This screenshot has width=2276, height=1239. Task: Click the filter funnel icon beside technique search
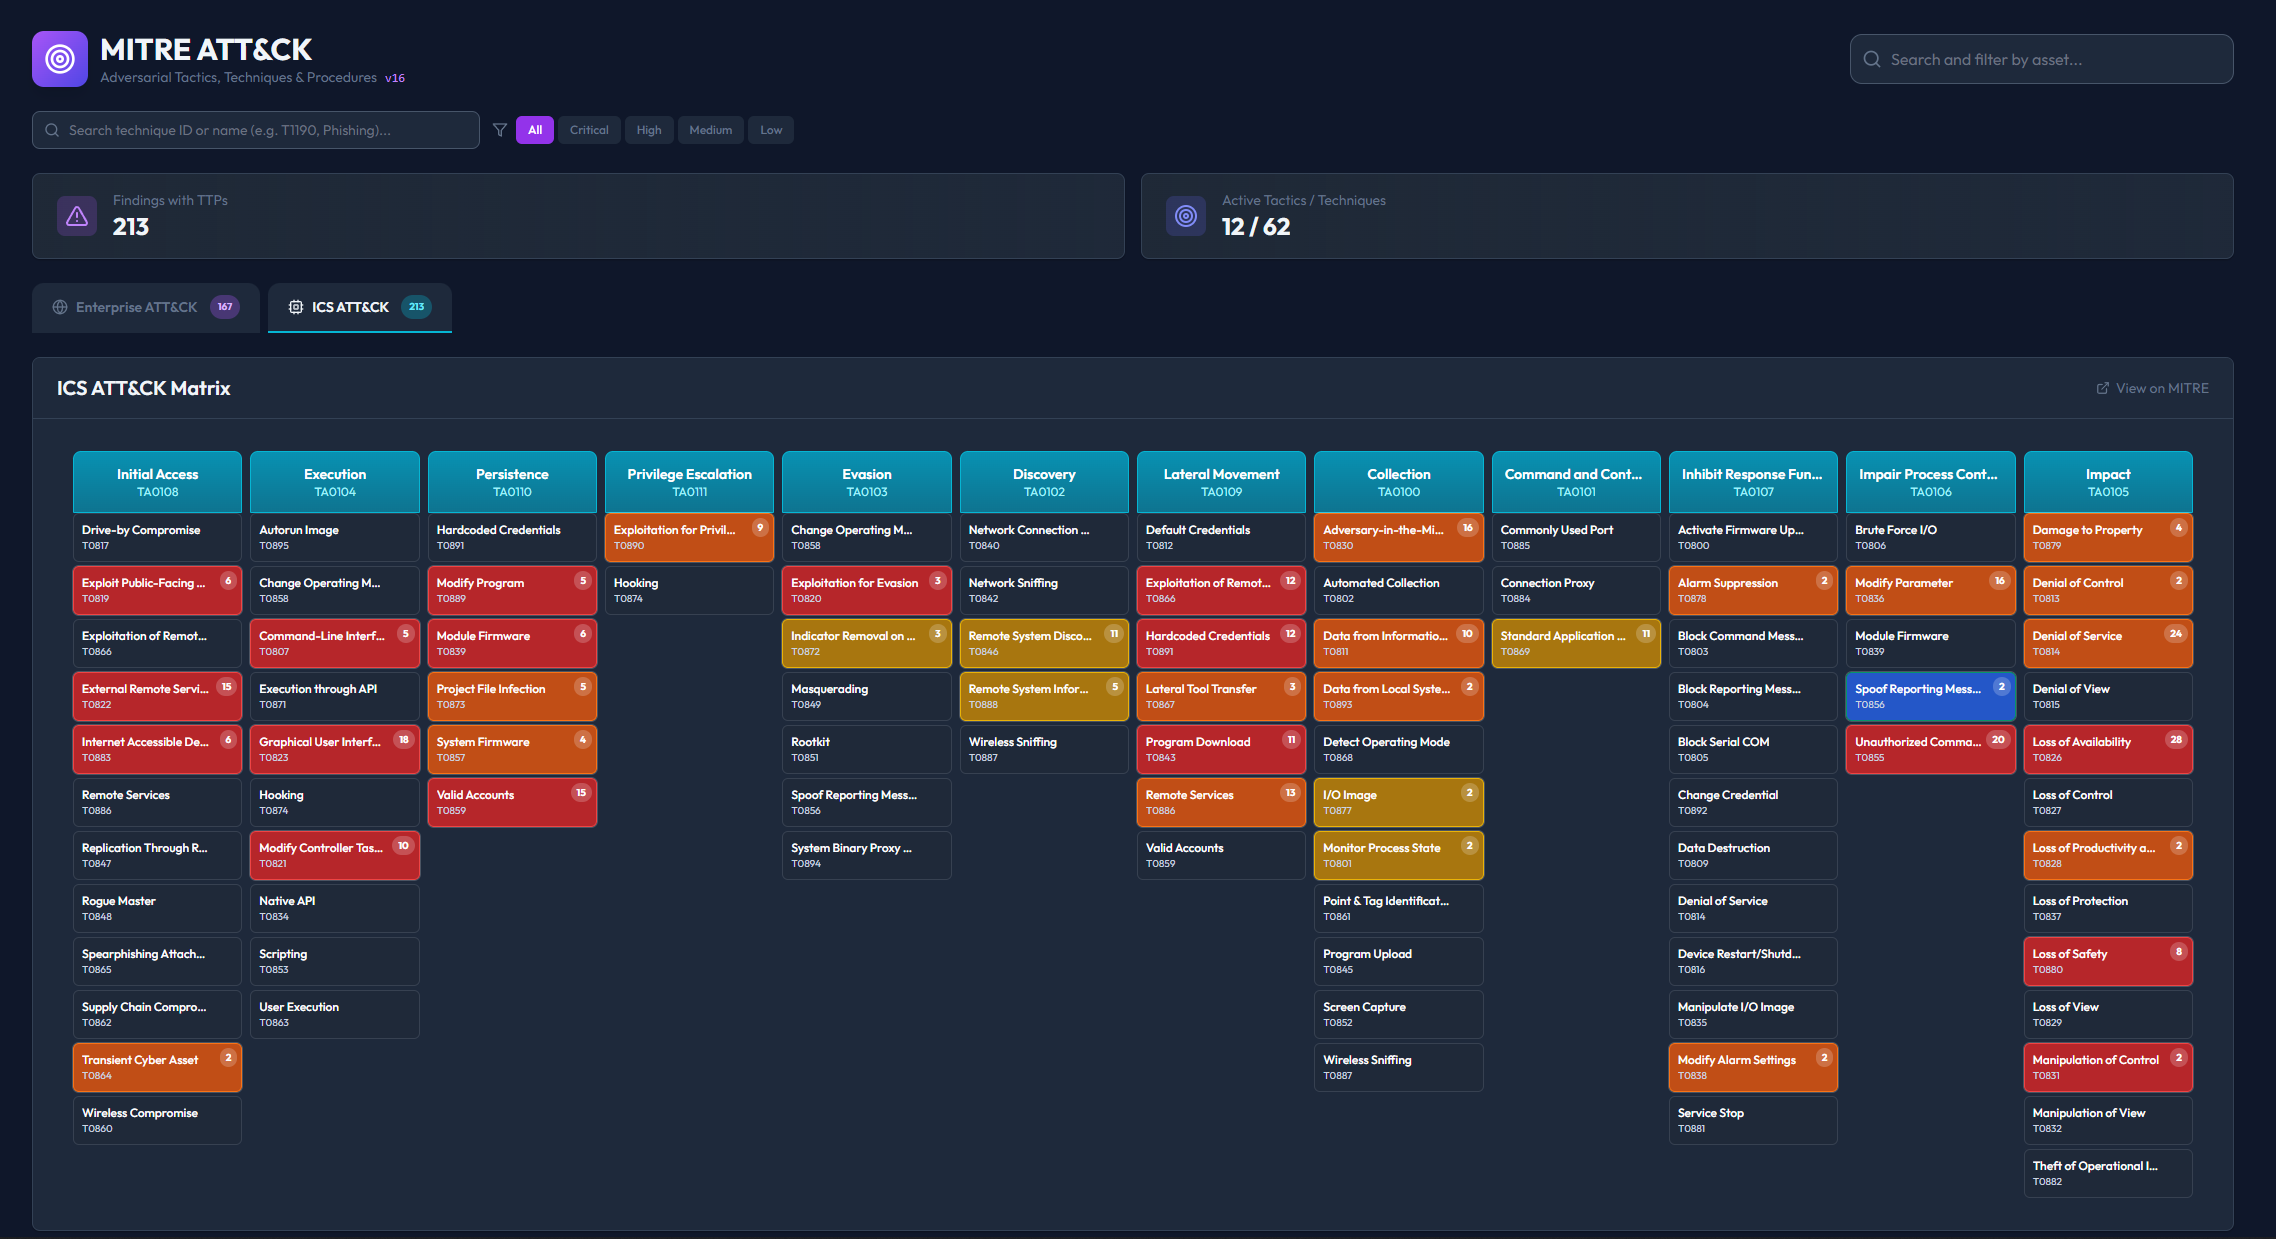499,129
